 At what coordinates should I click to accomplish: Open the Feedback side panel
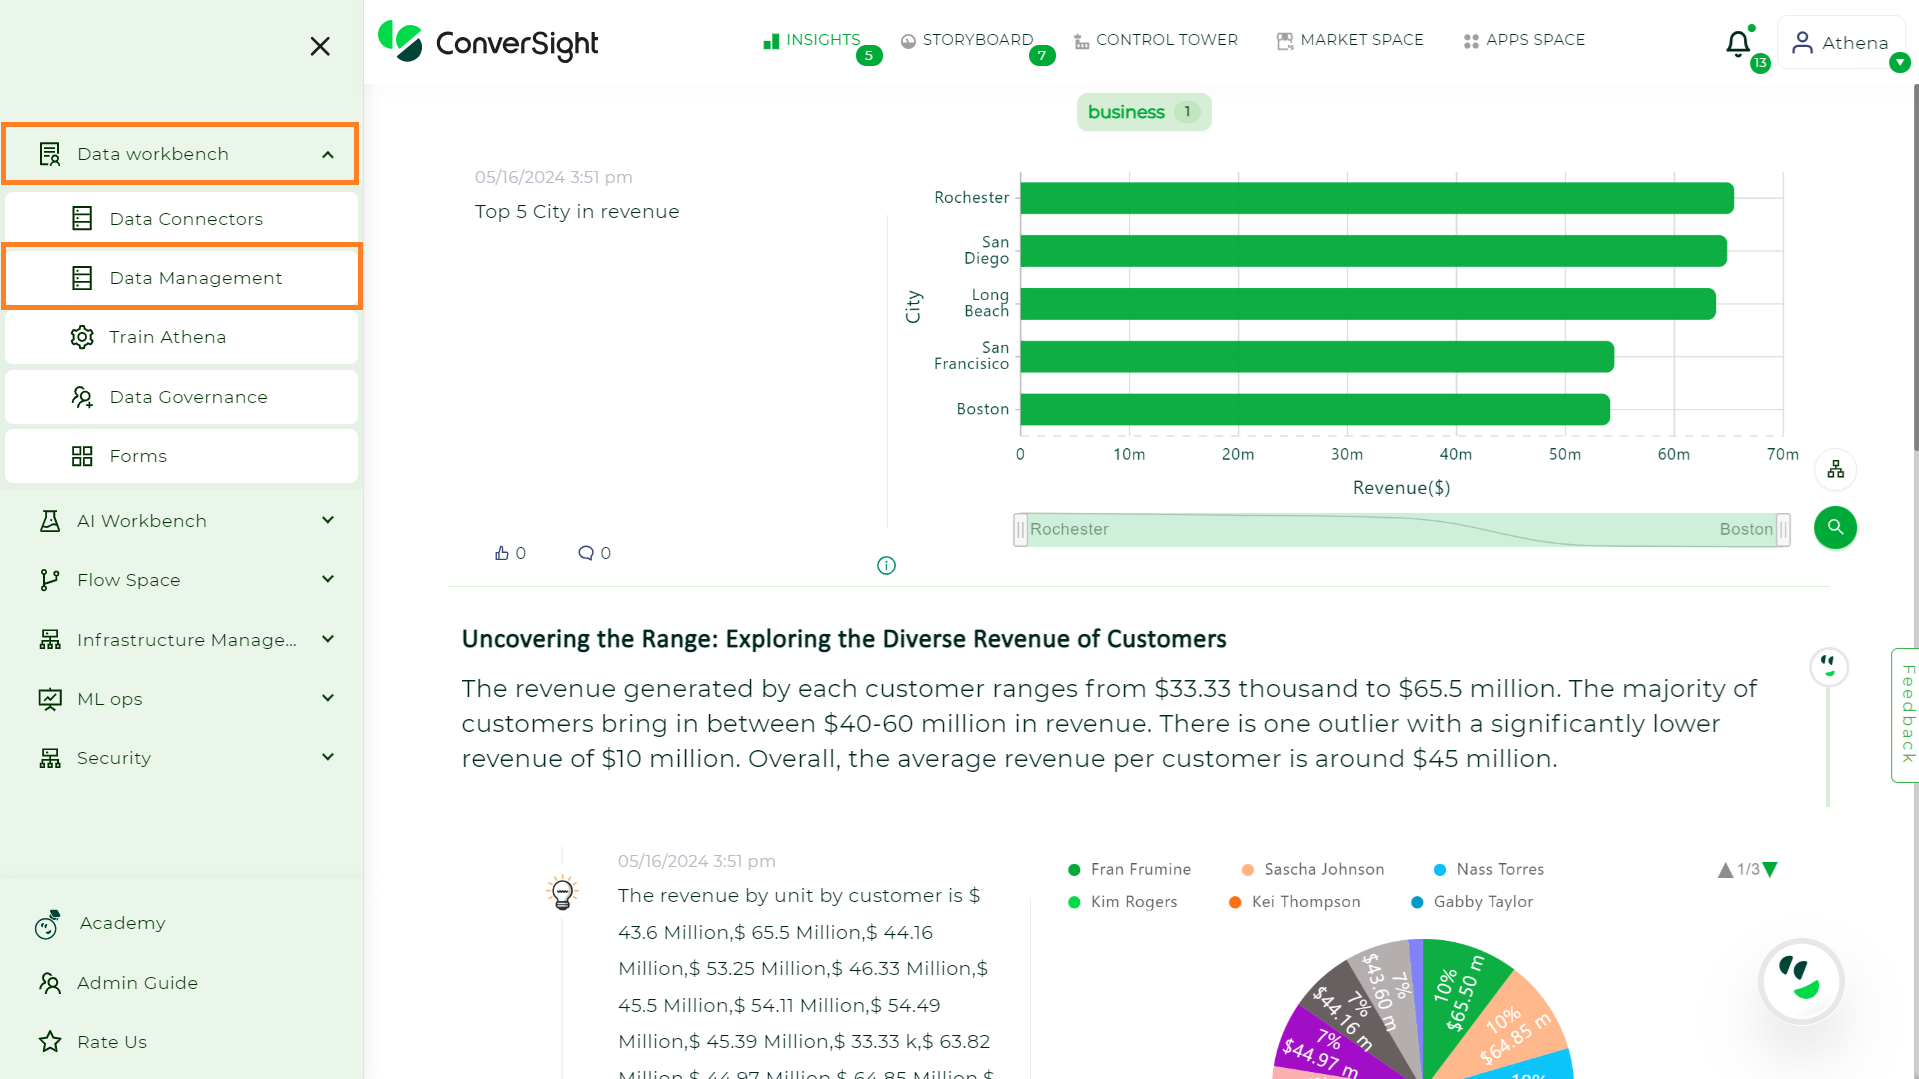click(1906, 716)
